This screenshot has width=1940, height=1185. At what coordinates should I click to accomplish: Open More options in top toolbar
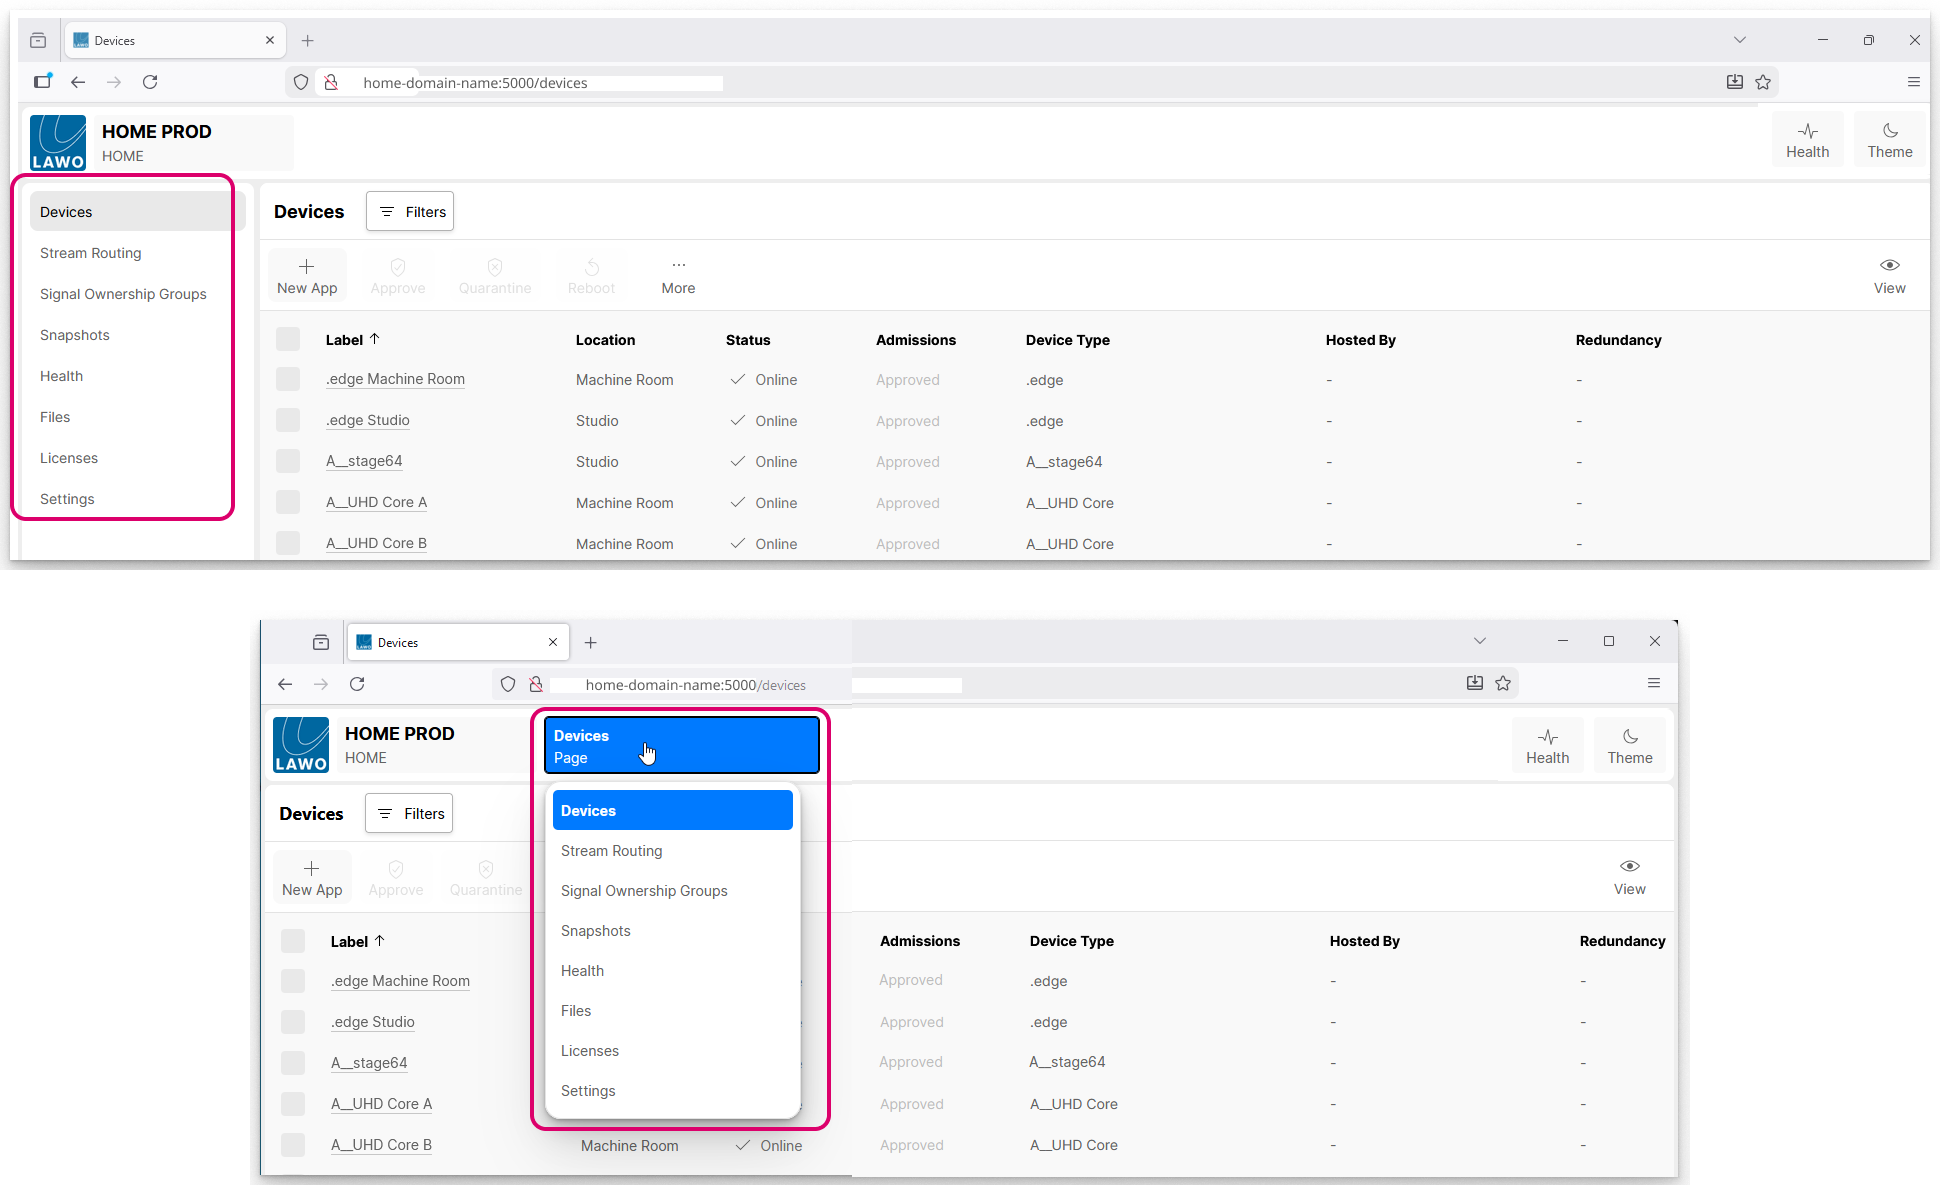(678, 275)
